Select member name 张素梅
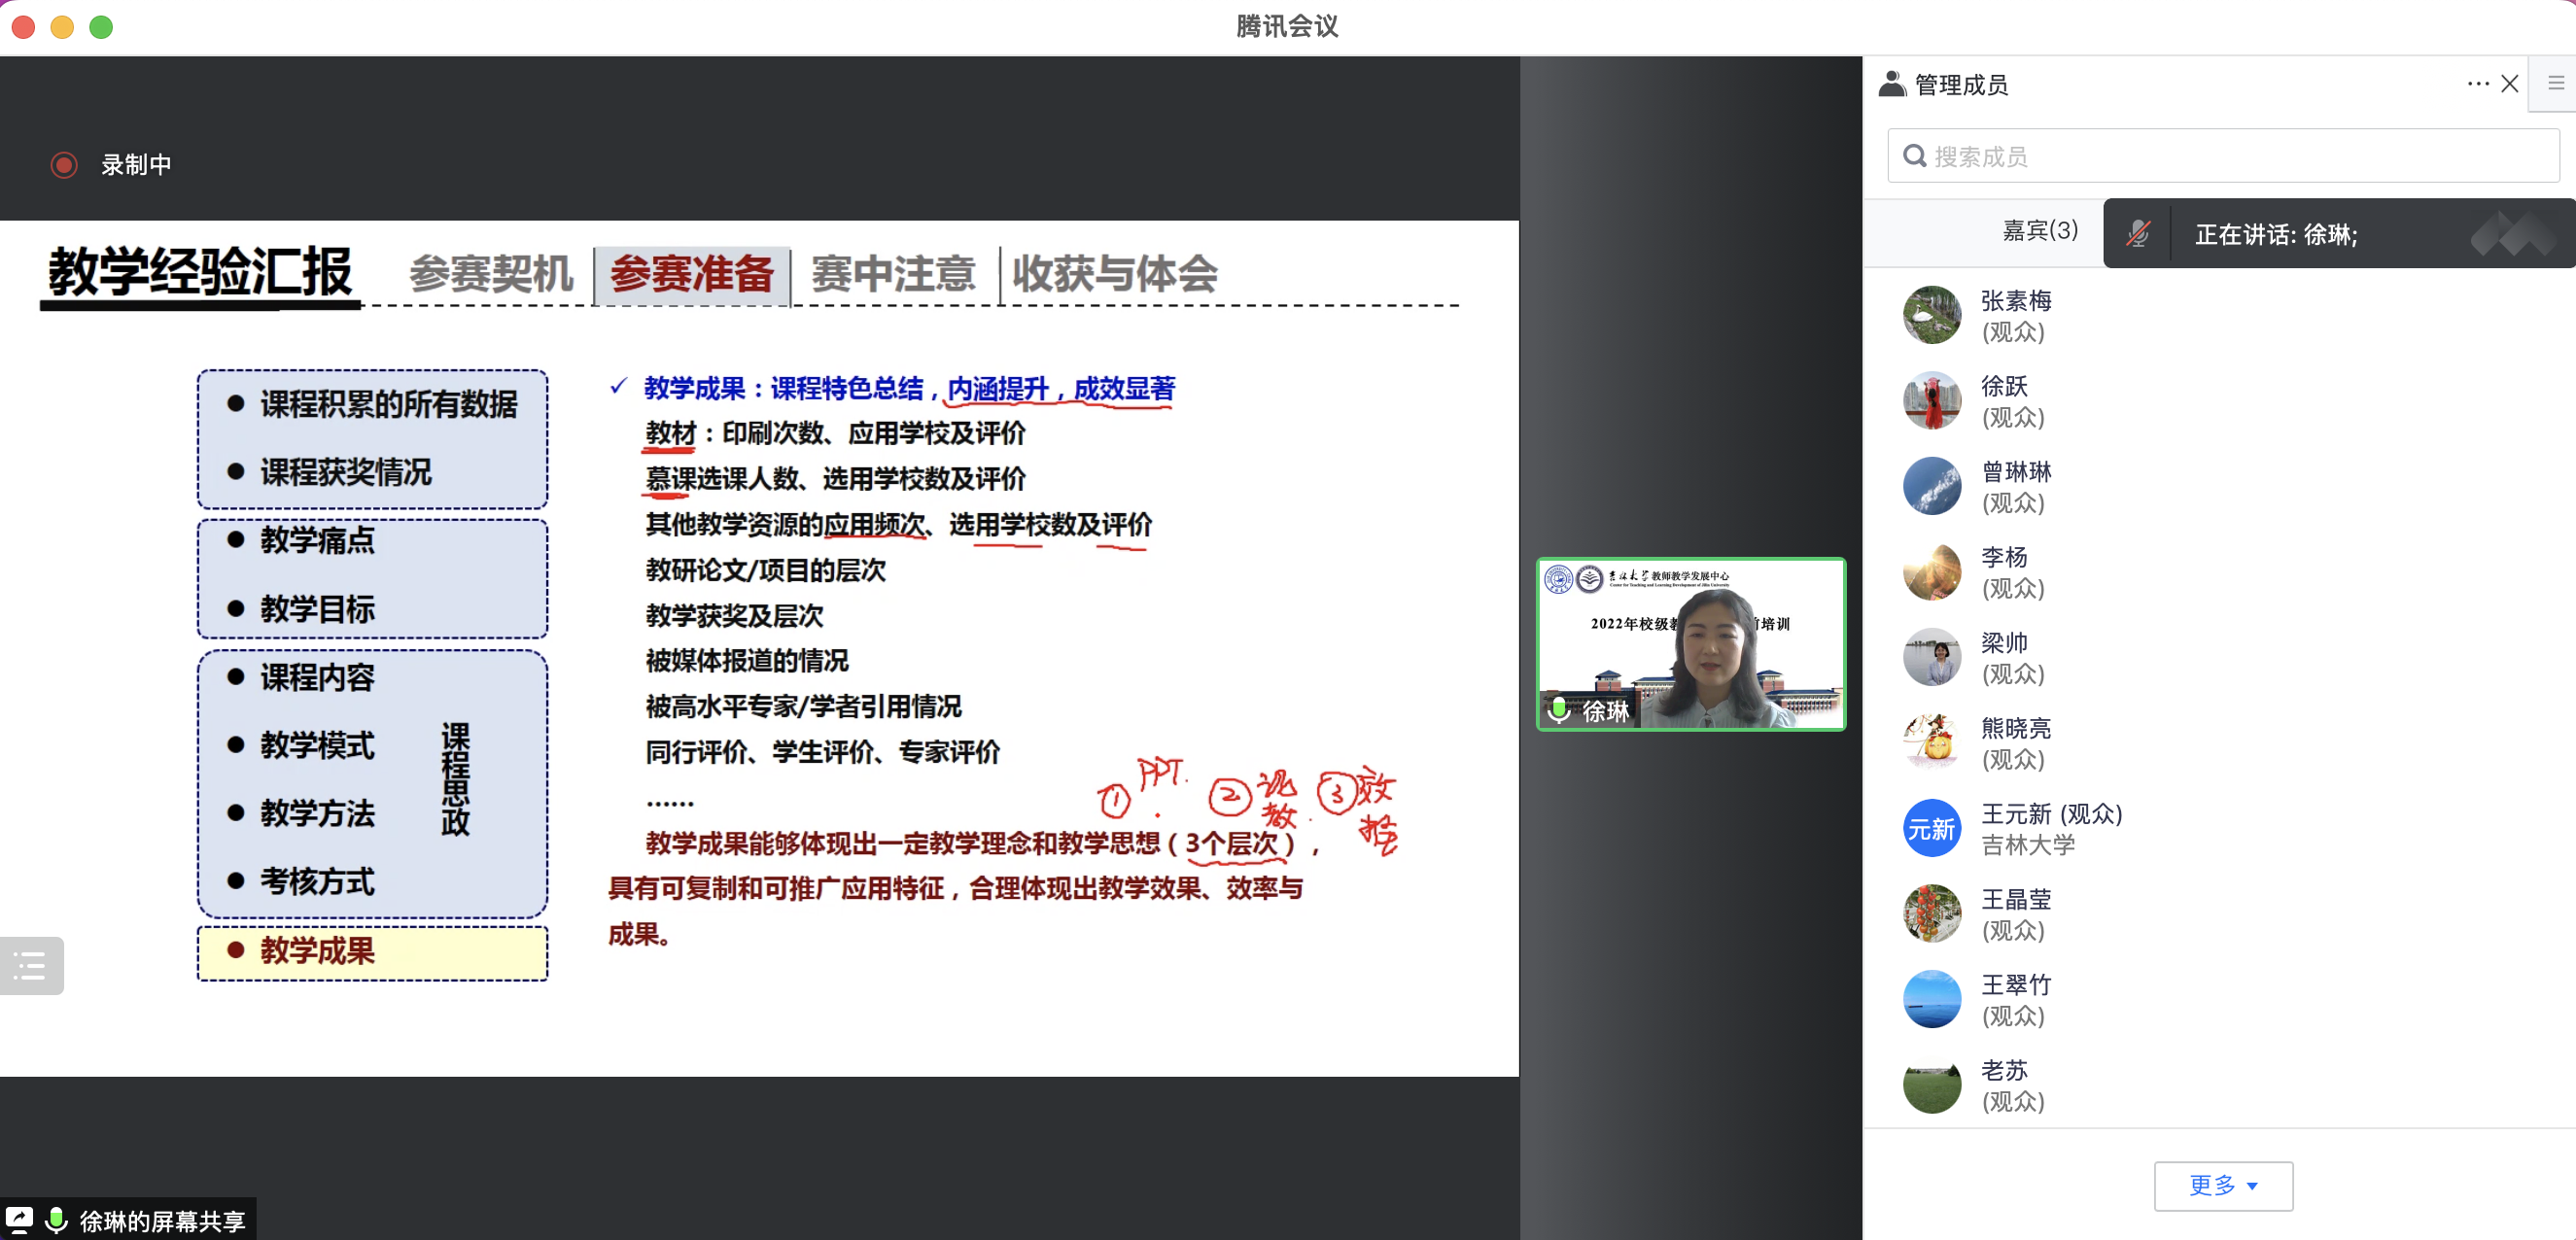 pos(2015,300)
